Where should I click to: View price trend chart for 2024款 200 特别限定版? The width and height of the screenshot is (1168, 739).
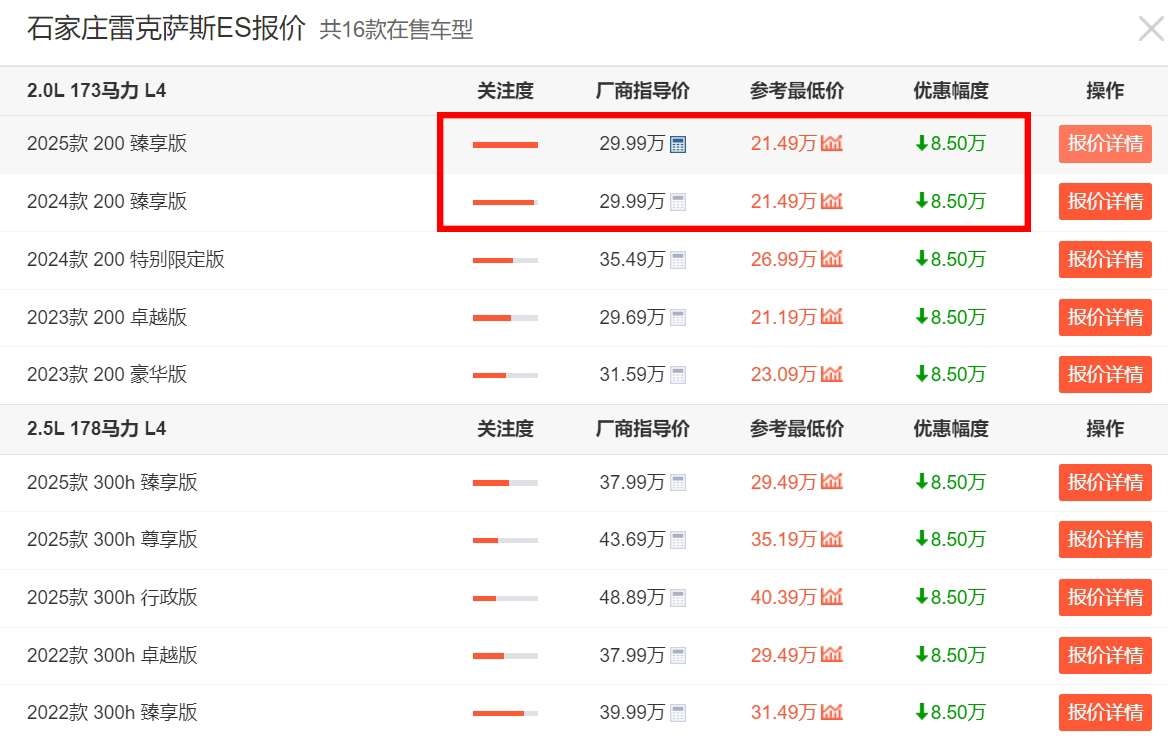pyautogui.click(x=831, y=259)
